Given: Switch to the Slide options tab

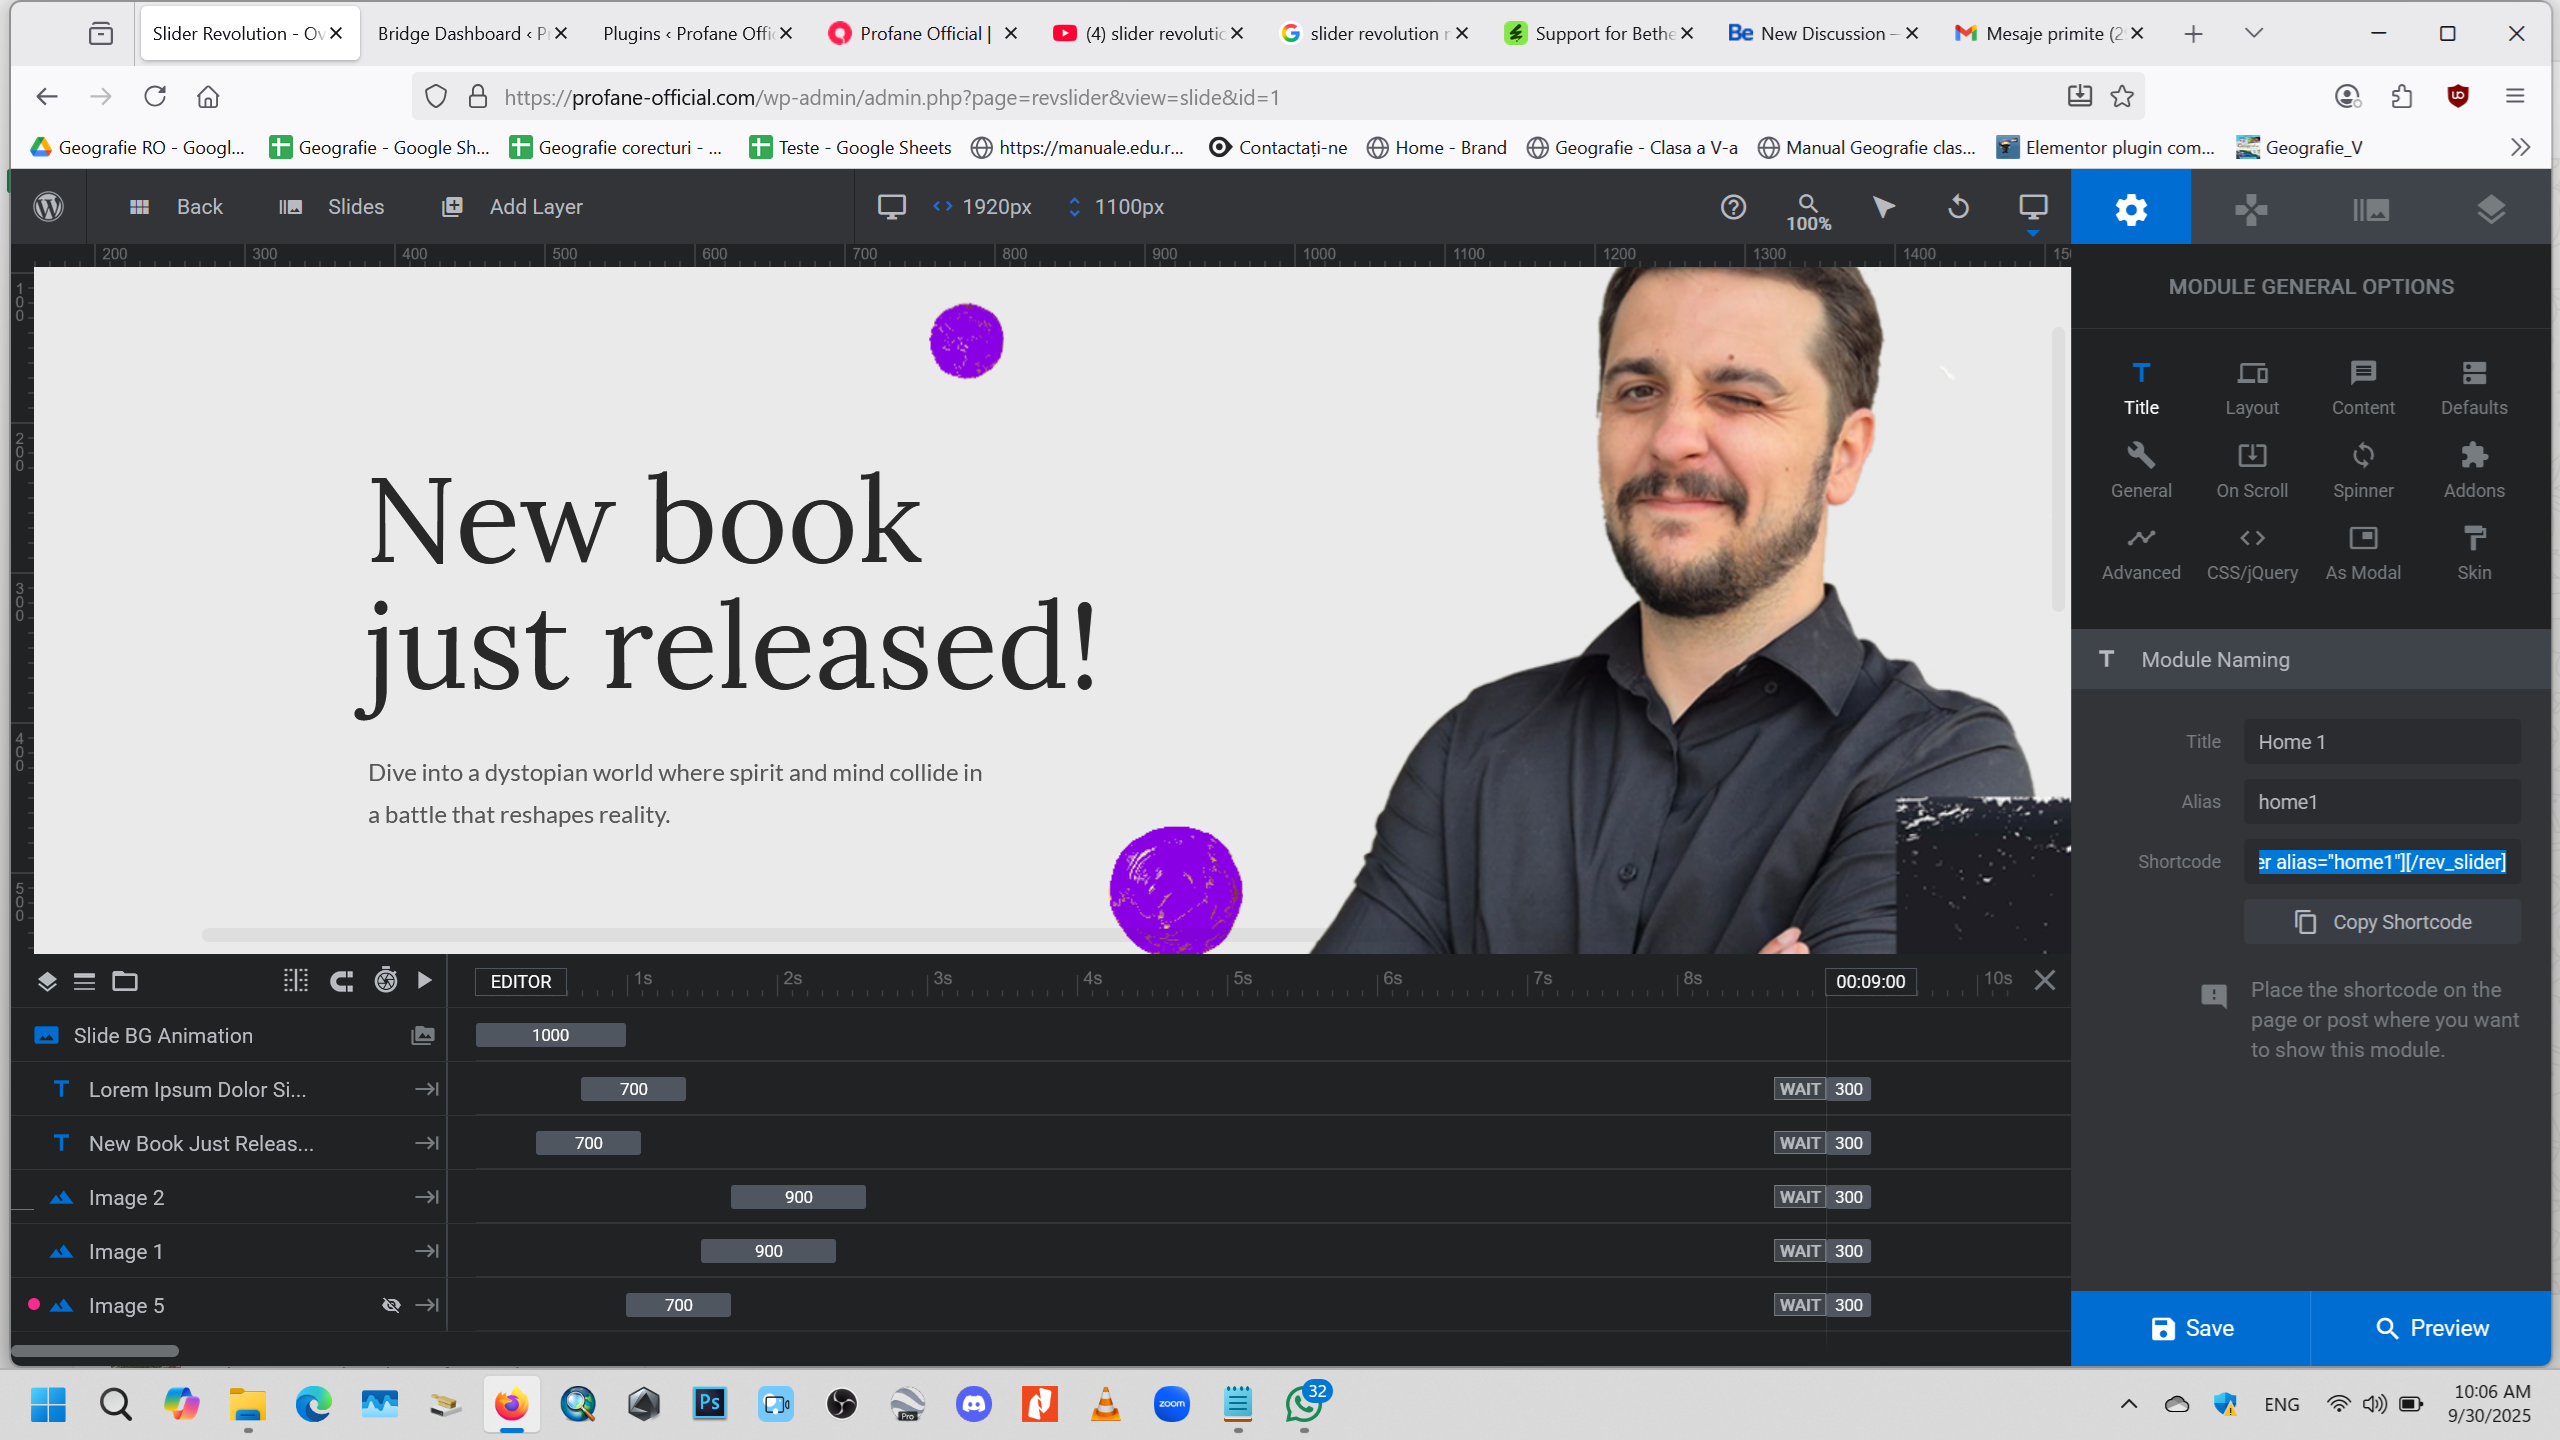Looking at the screenshot, I should pyautogui.click(x=2370, y=209).
